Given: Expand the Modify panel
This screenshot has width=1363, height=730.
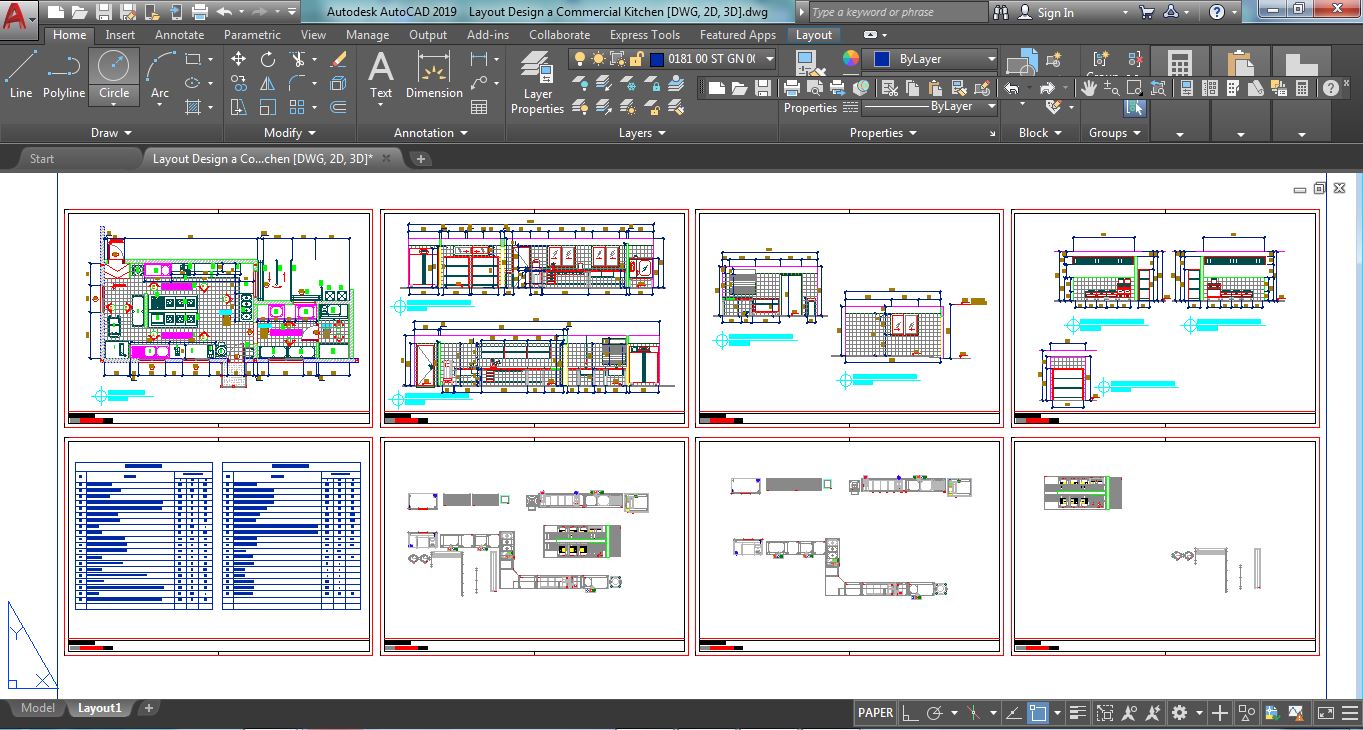Looking at the screenshot, I should [290, 132].
